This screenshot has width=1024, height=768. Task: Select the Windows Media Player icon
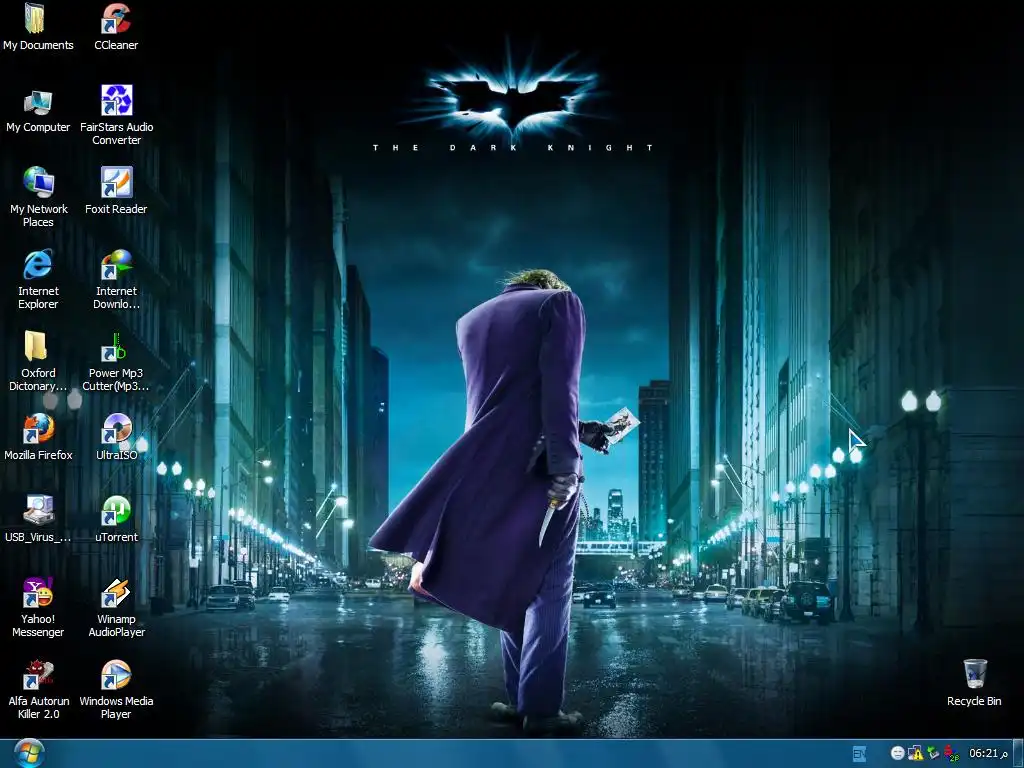[116, 675]
